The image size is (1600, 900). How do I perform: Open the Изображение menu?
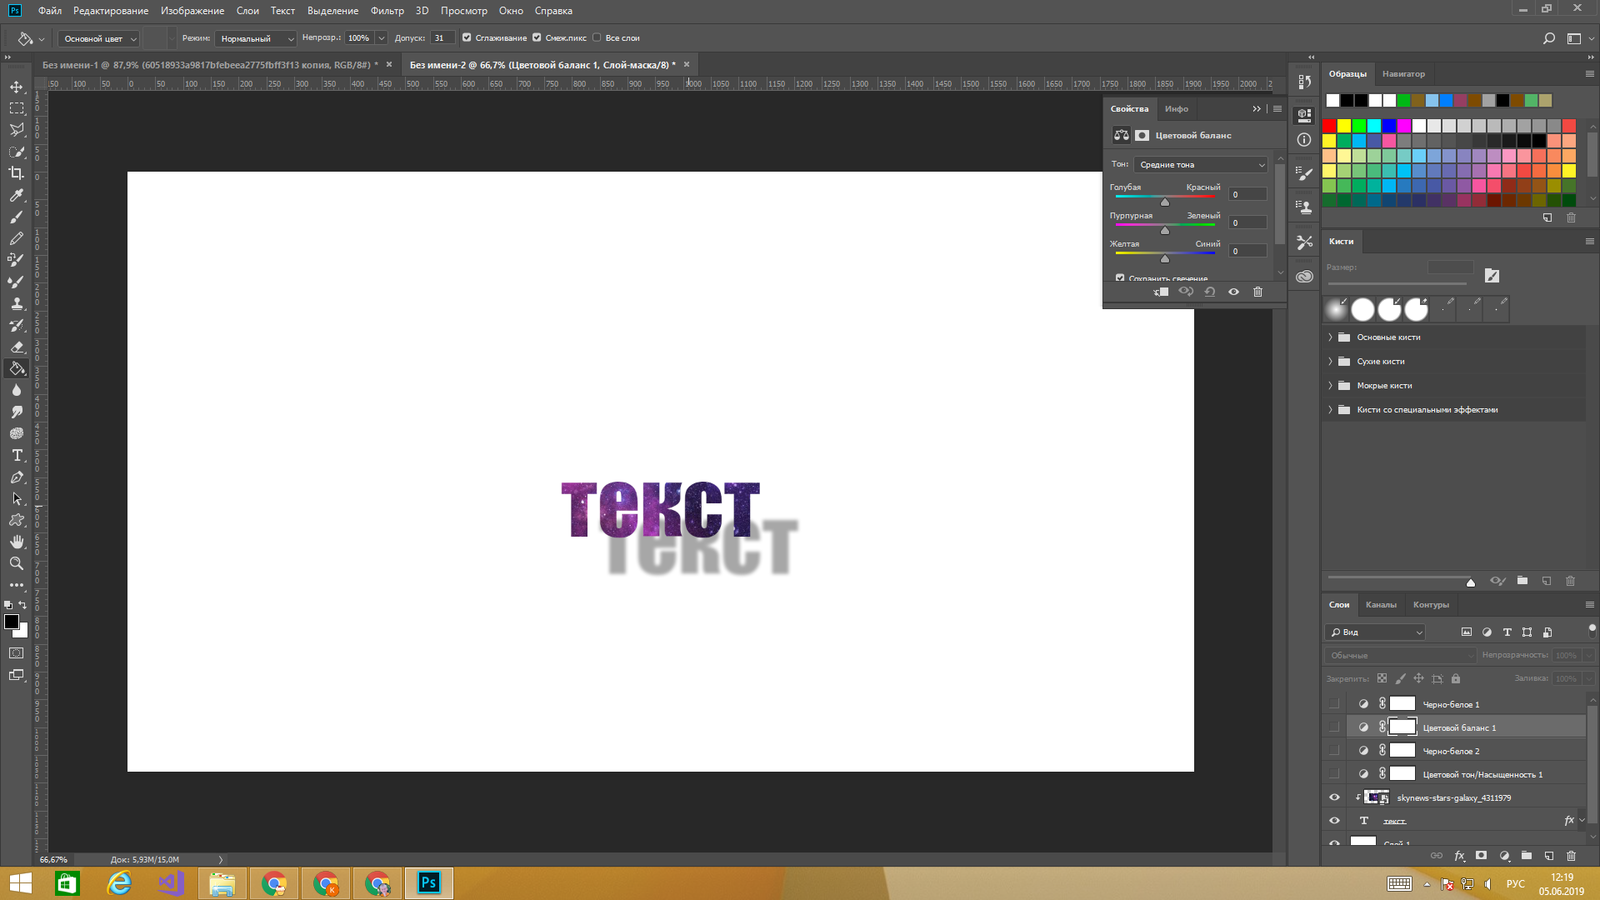(192, 10)
